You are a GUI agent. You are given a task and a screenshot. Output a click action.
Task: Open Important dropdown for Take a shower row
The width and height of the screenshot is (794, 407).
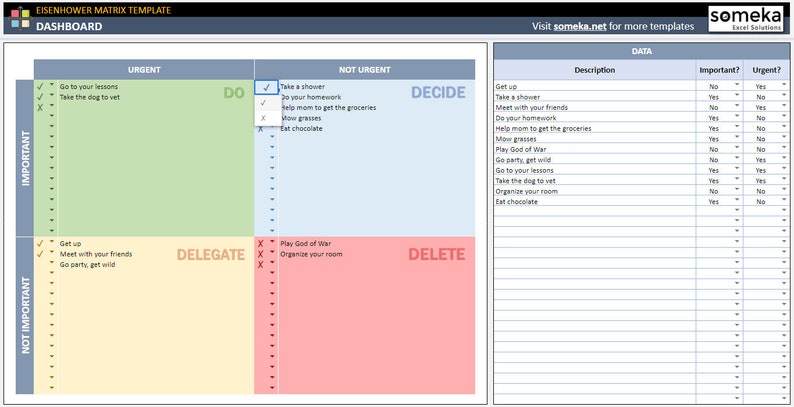737,95
